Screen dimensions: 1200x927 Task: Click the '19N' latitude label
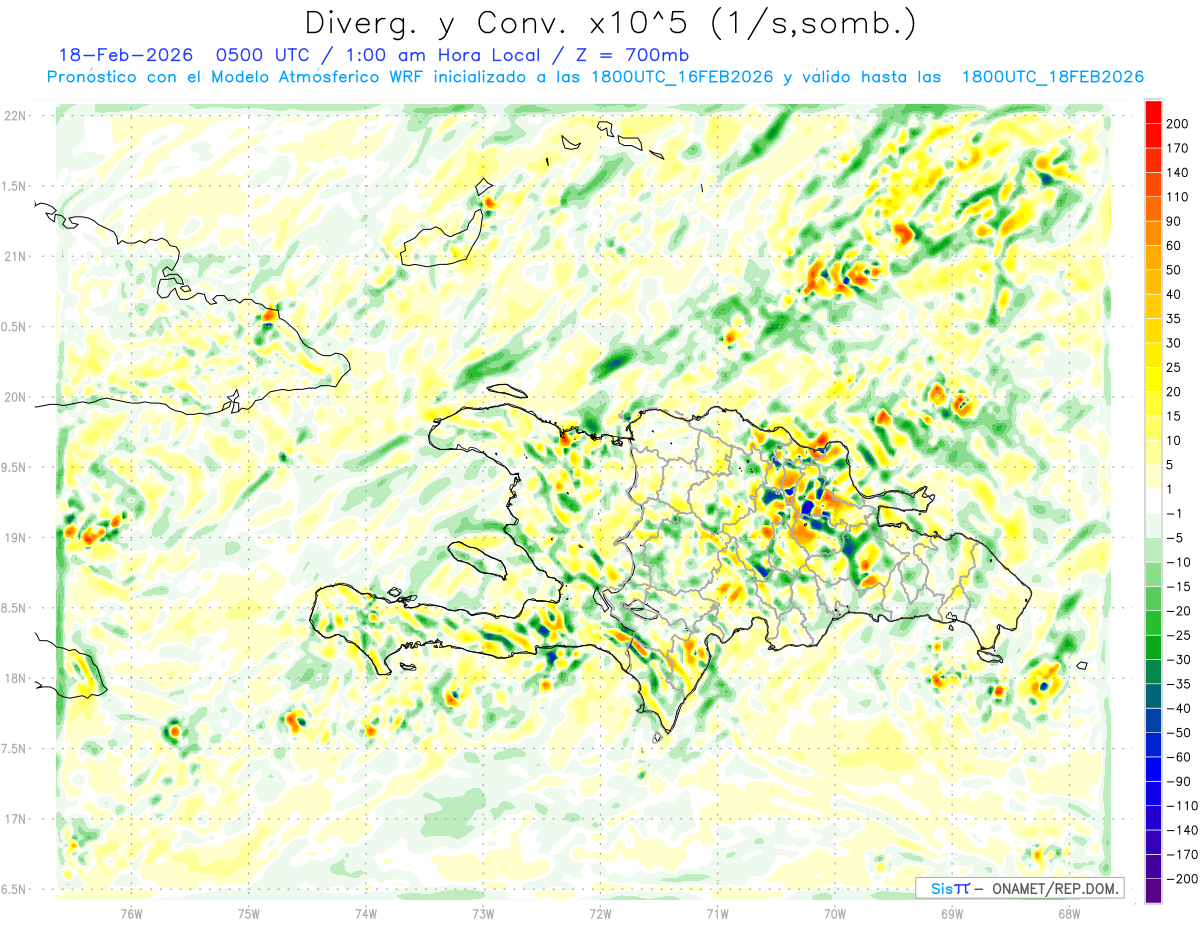click(x=15, y=537)
